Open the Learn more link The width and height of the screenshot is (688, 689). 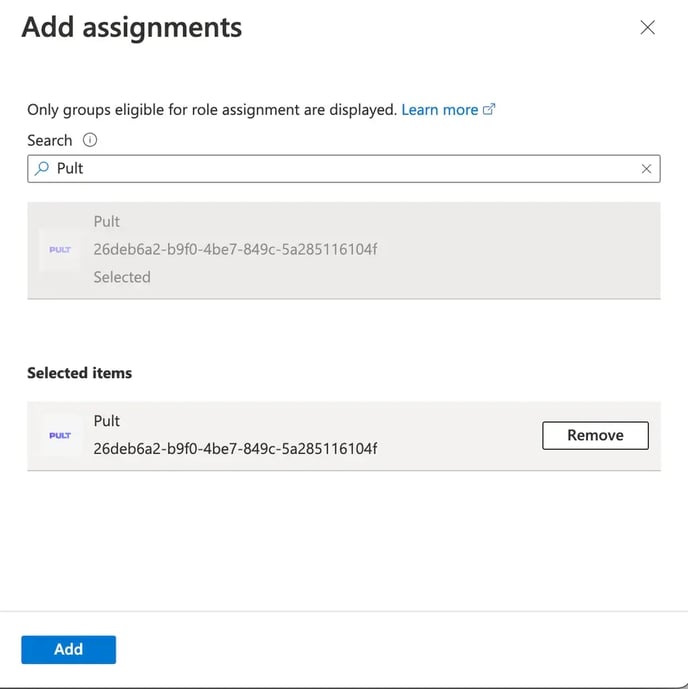[x=439, y=110]
